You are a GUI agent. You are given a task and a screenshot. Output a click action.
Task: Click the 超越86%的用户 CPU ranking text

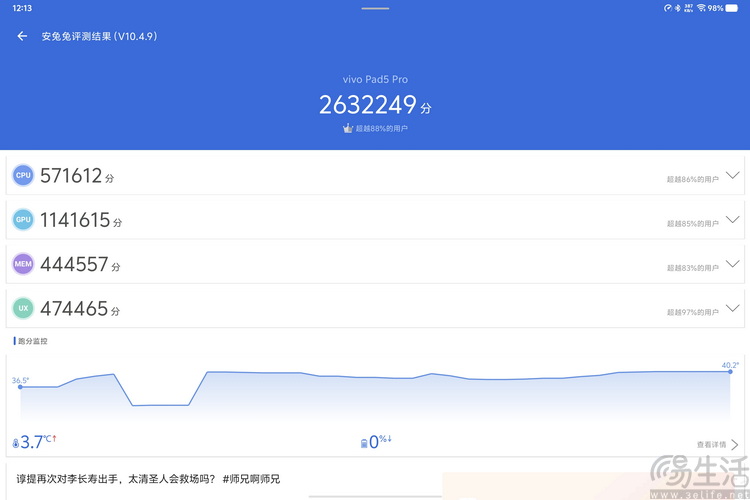coord(693,179)
